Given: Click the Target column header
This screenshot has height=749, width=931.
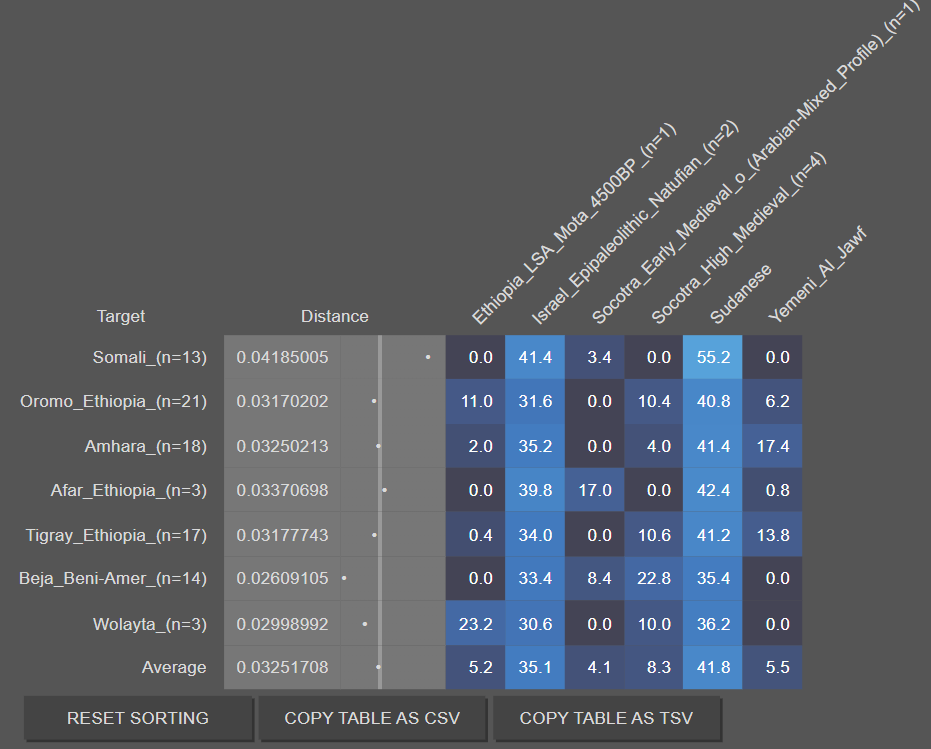Looking at the screenshot, I should (x=121, y=316).
